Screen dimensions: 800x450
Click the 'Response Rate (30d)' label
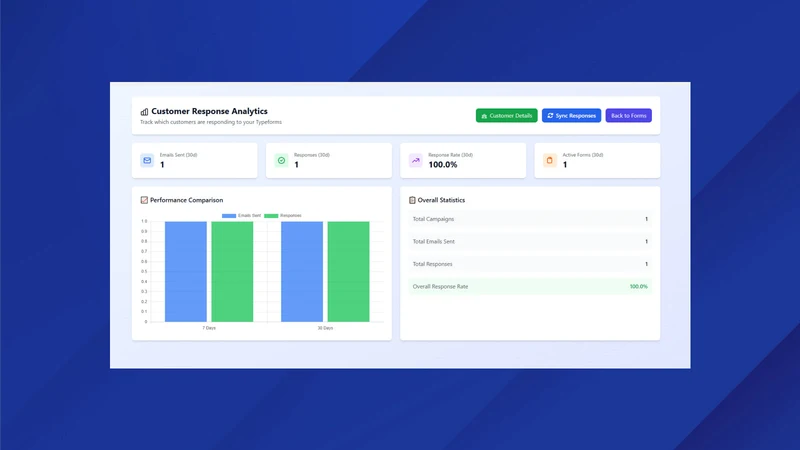[451, 155]
